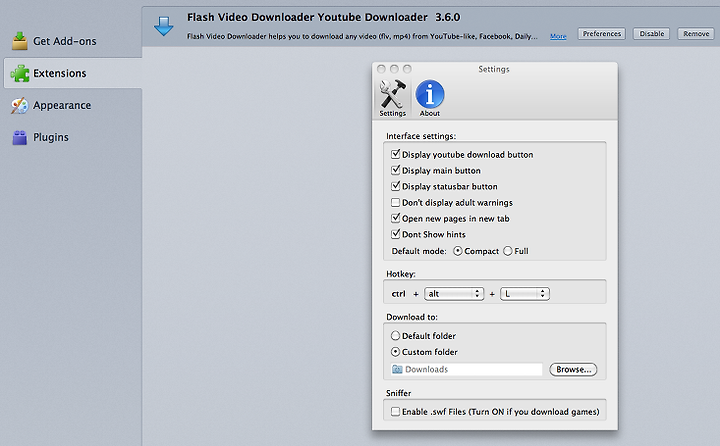
Task: Click the purple Plugins brick icon
Action: pyautogui.click(x=20, y=137)
